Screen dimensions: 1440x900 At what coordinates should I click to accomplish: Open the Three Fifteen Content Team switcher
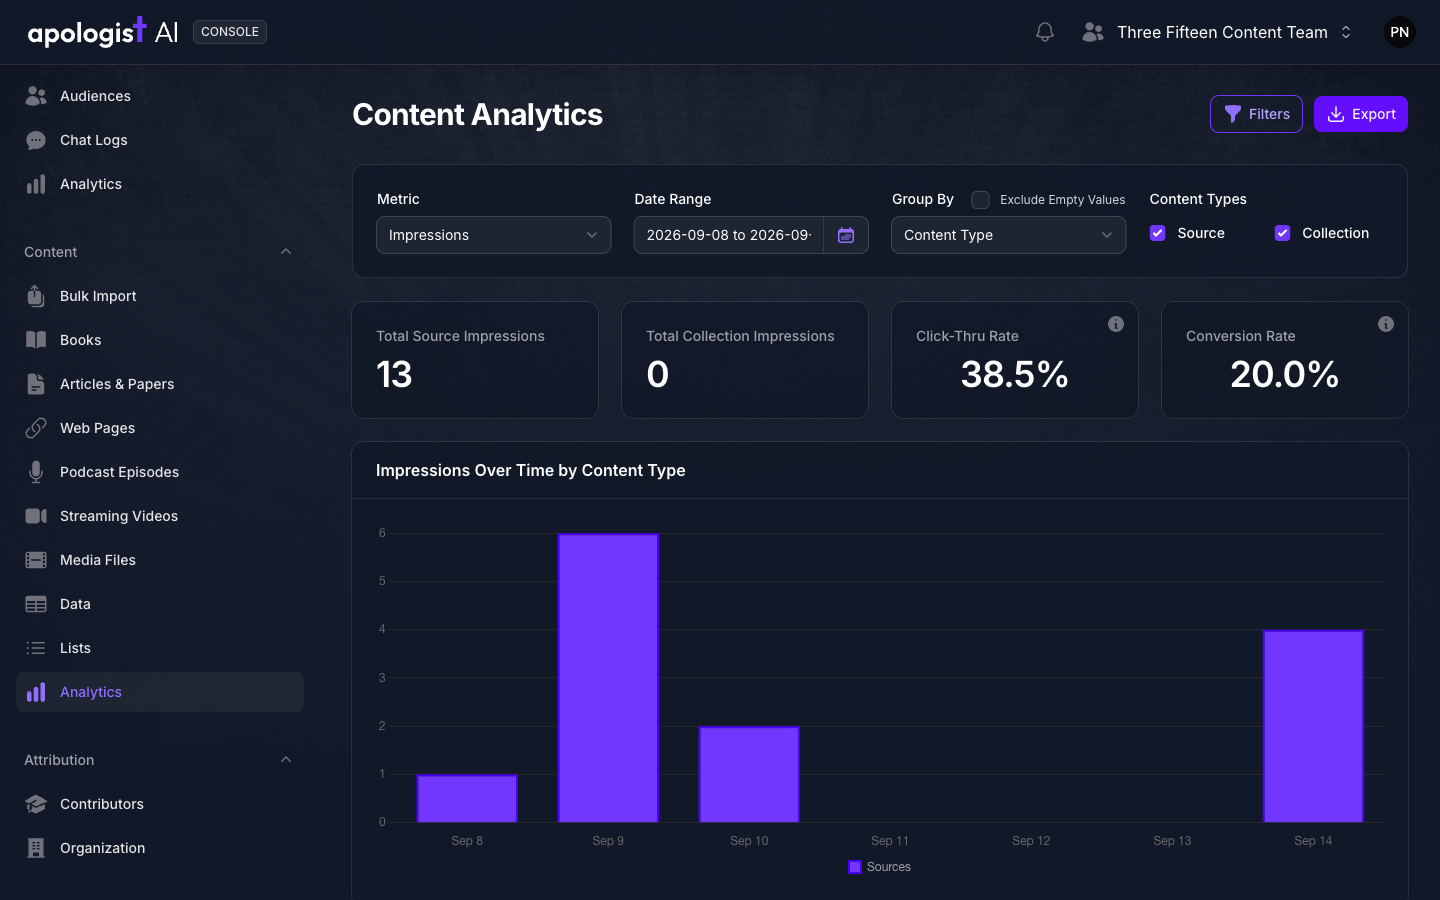pyautogui.click(x=1217, y=32)
